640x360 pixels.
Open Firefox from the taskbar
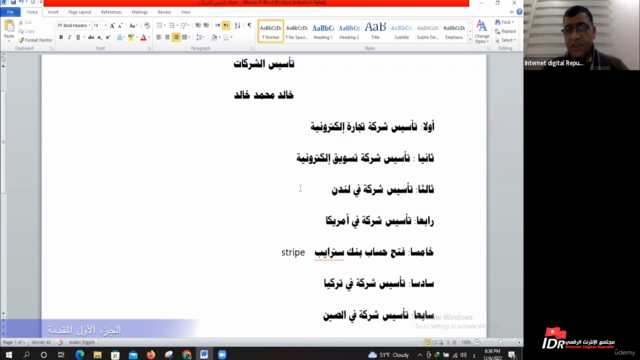tap(151, 355)
